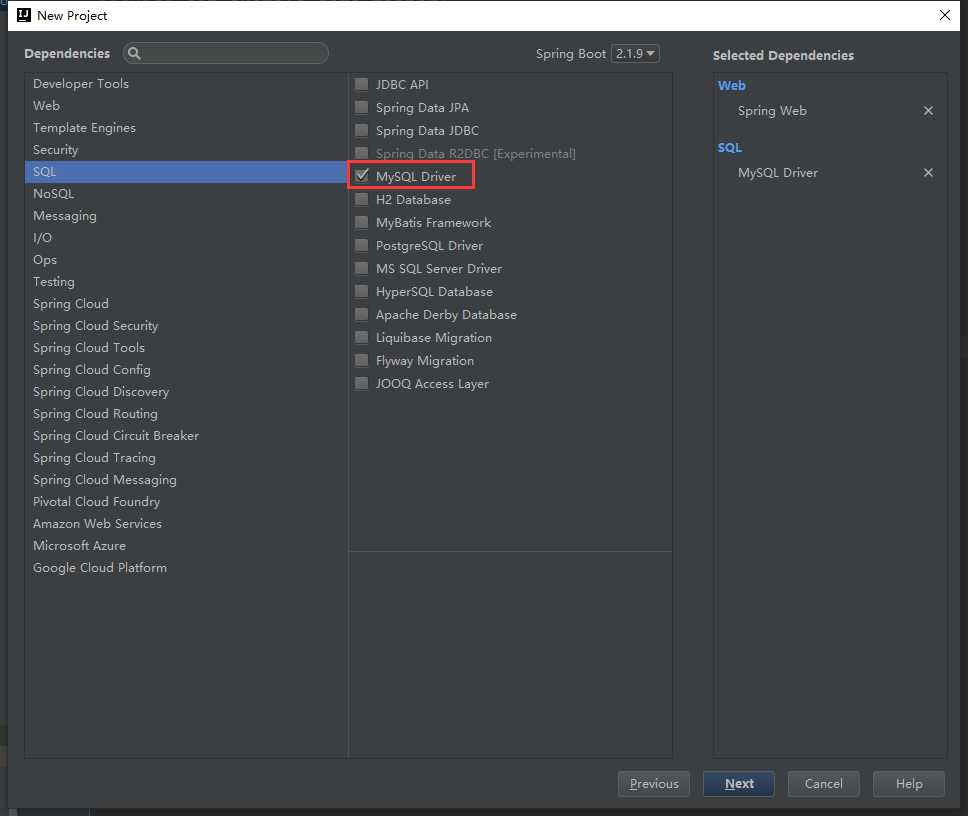
Task: Enable MyBatis Framework dependency
Action: [362, 222]
